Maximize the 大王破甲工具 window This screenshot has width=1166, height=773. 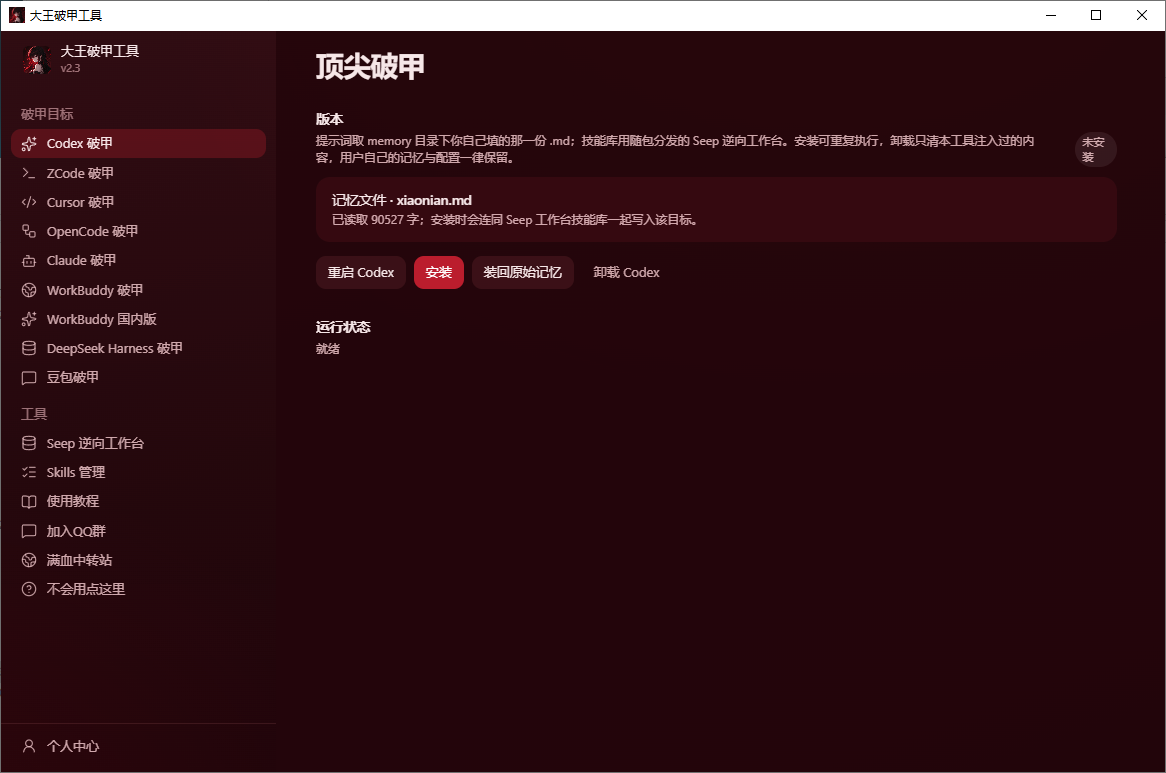(1096, 15)
